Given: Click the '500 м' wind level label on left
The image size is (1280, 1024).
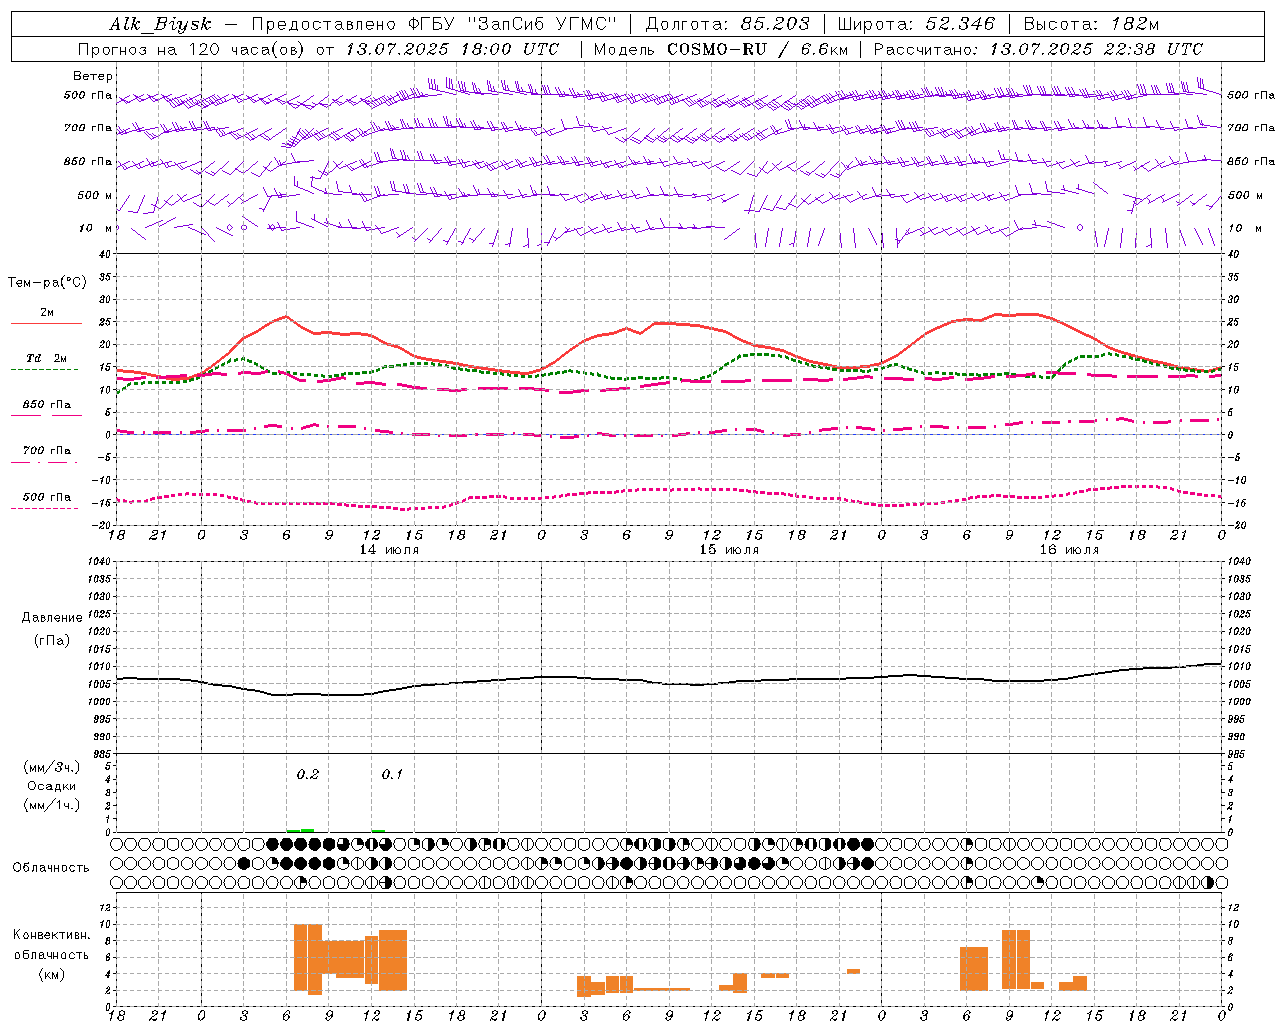Looking at the screenshot, I should pyautogui.click(x=95, y=195).
